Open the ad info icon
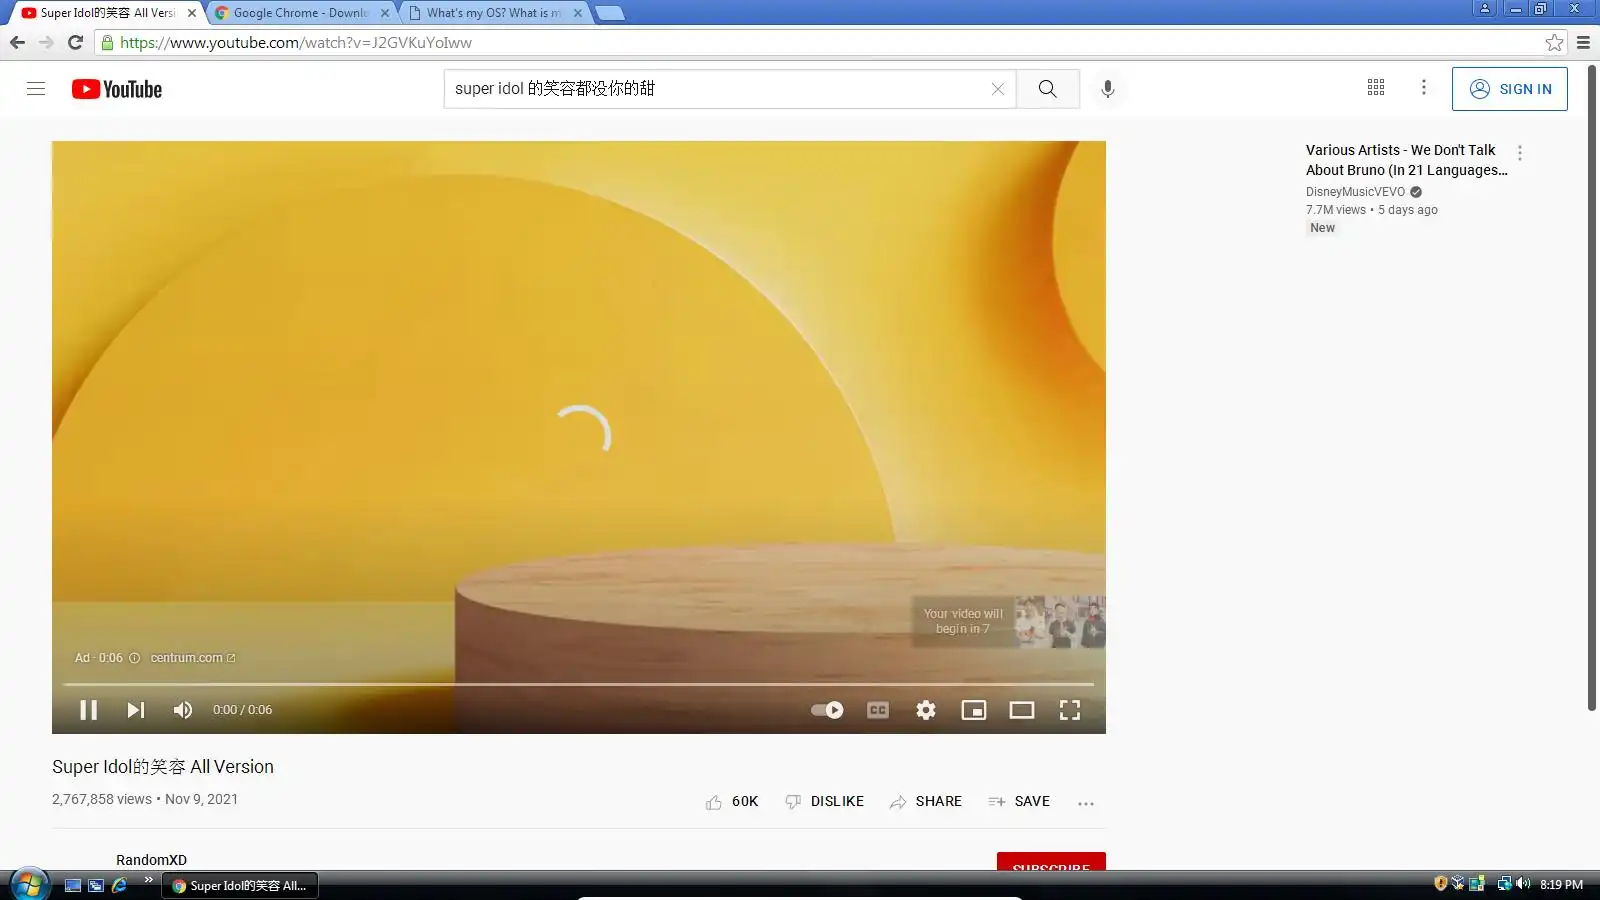Screen dimensions: 1600x900 (x=134, y=658)
